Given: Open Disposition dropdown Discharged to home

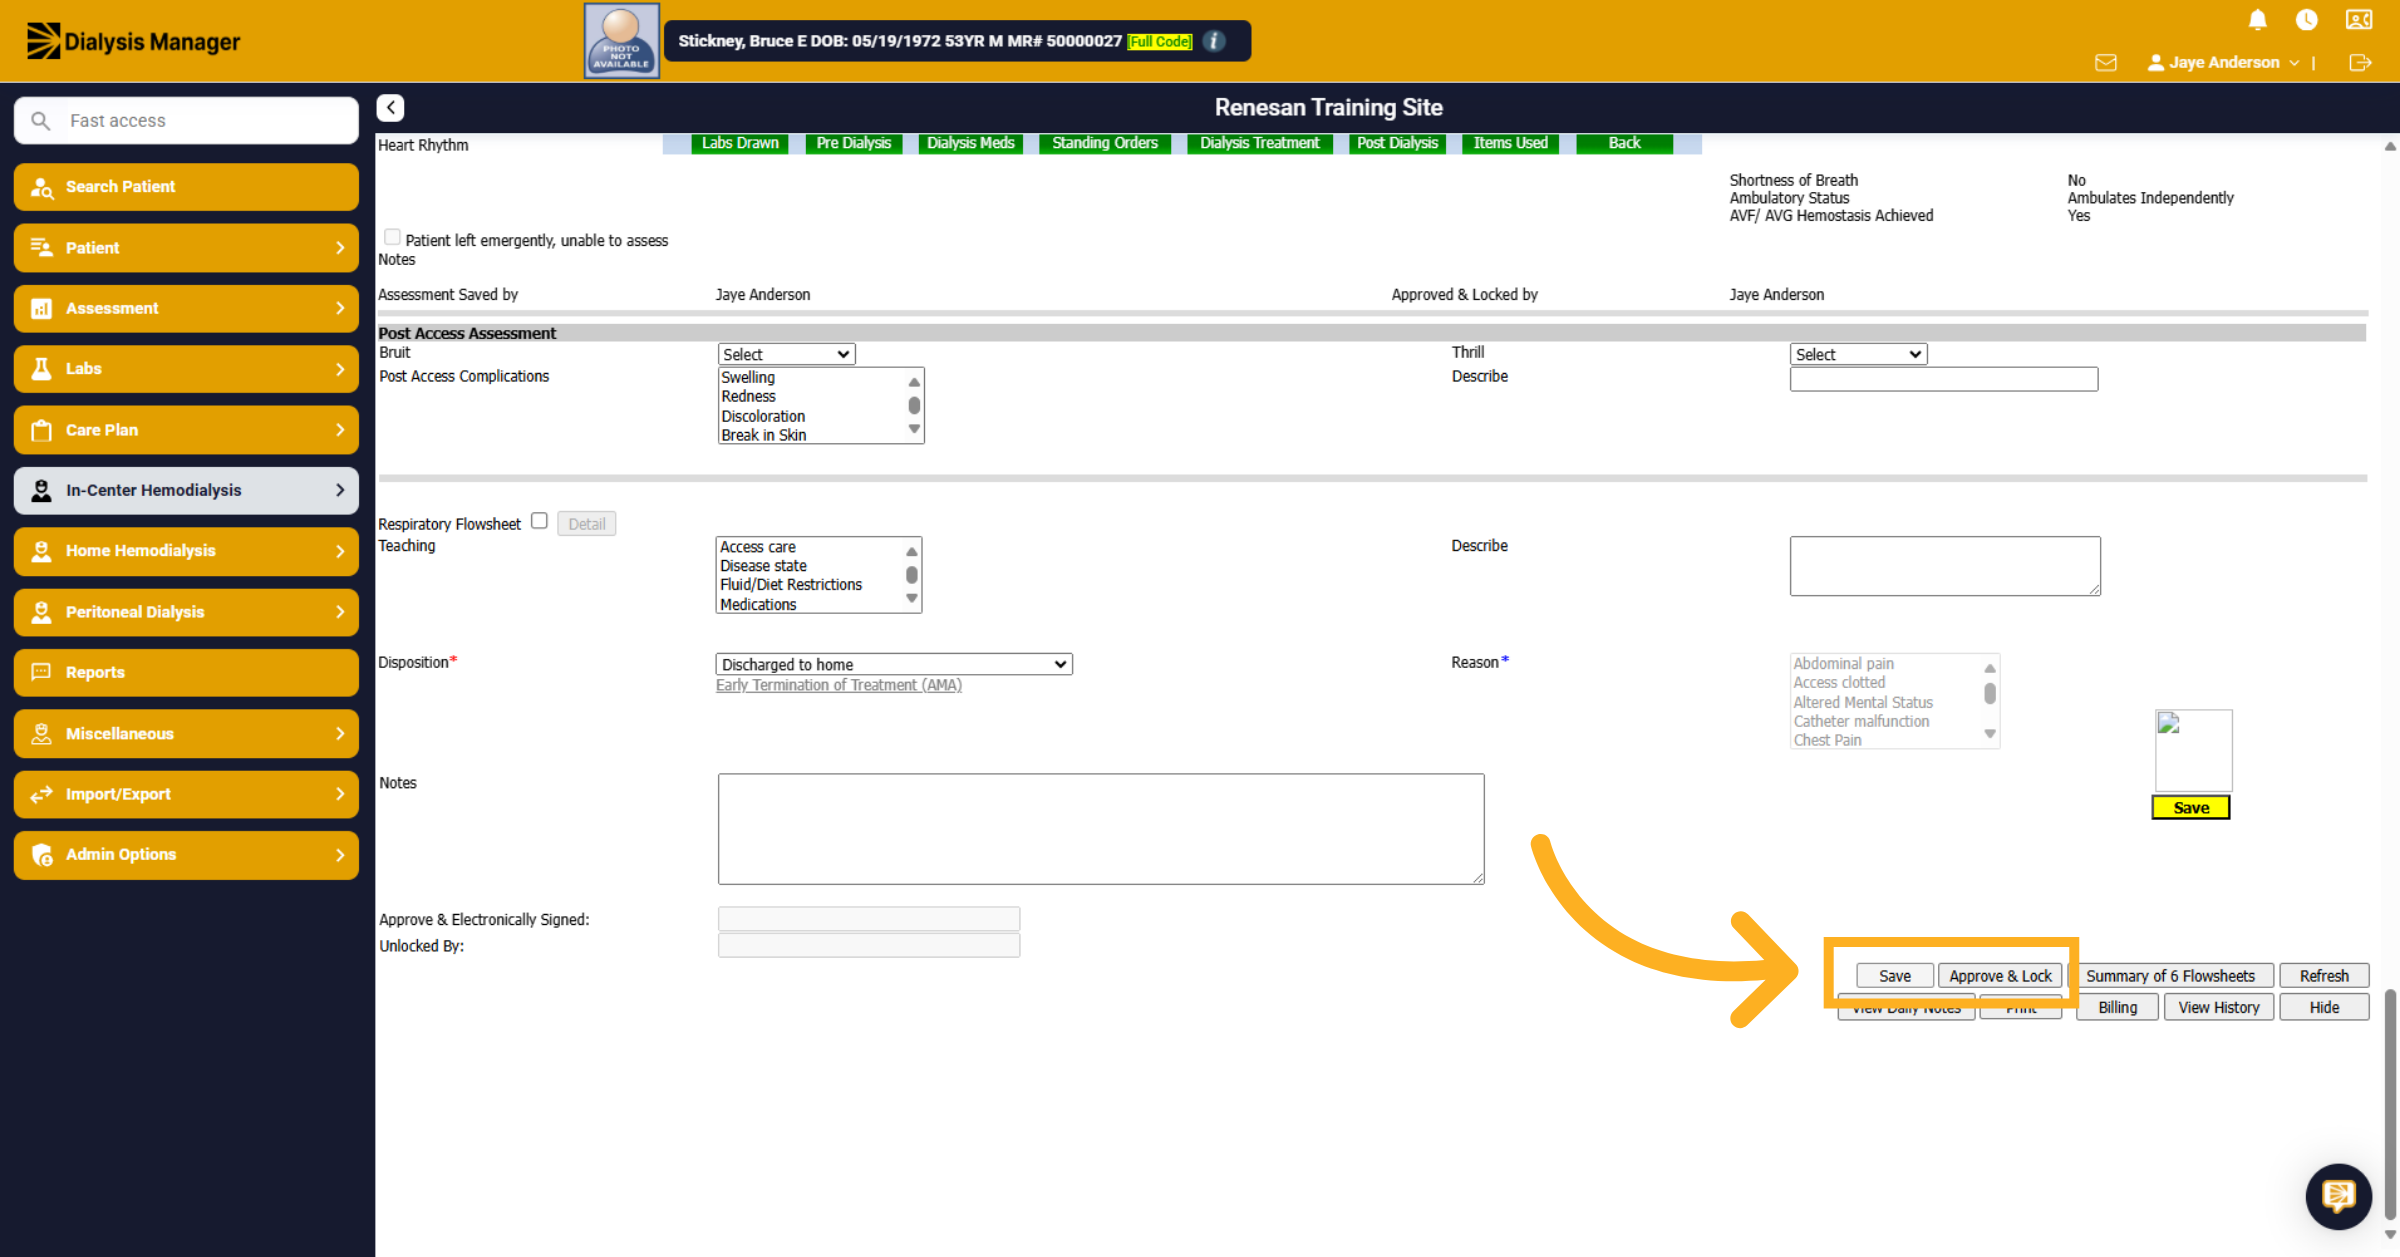Looking at the screenshot, I should pyautogui.click(x=894, y=664).
